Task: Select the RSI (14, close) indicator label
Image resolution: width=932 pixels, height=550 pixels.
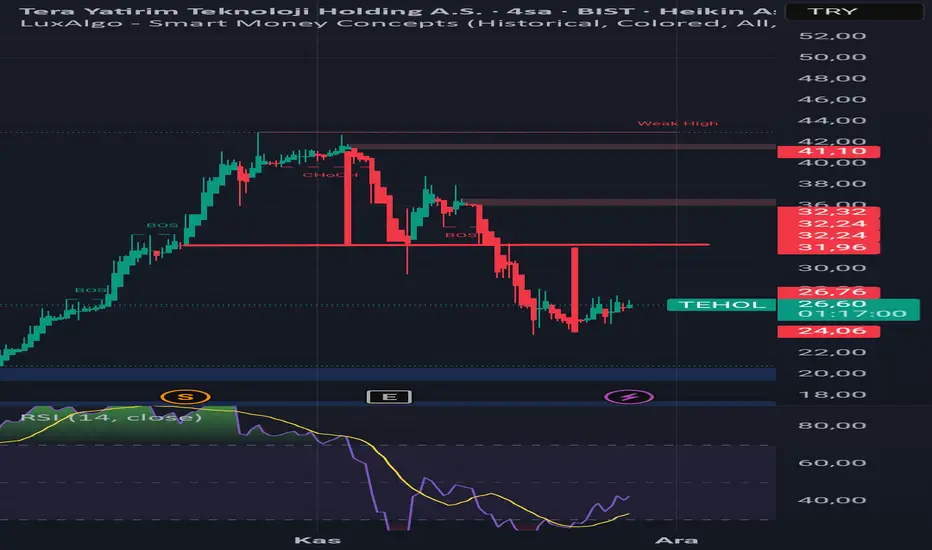Action: 111,417
